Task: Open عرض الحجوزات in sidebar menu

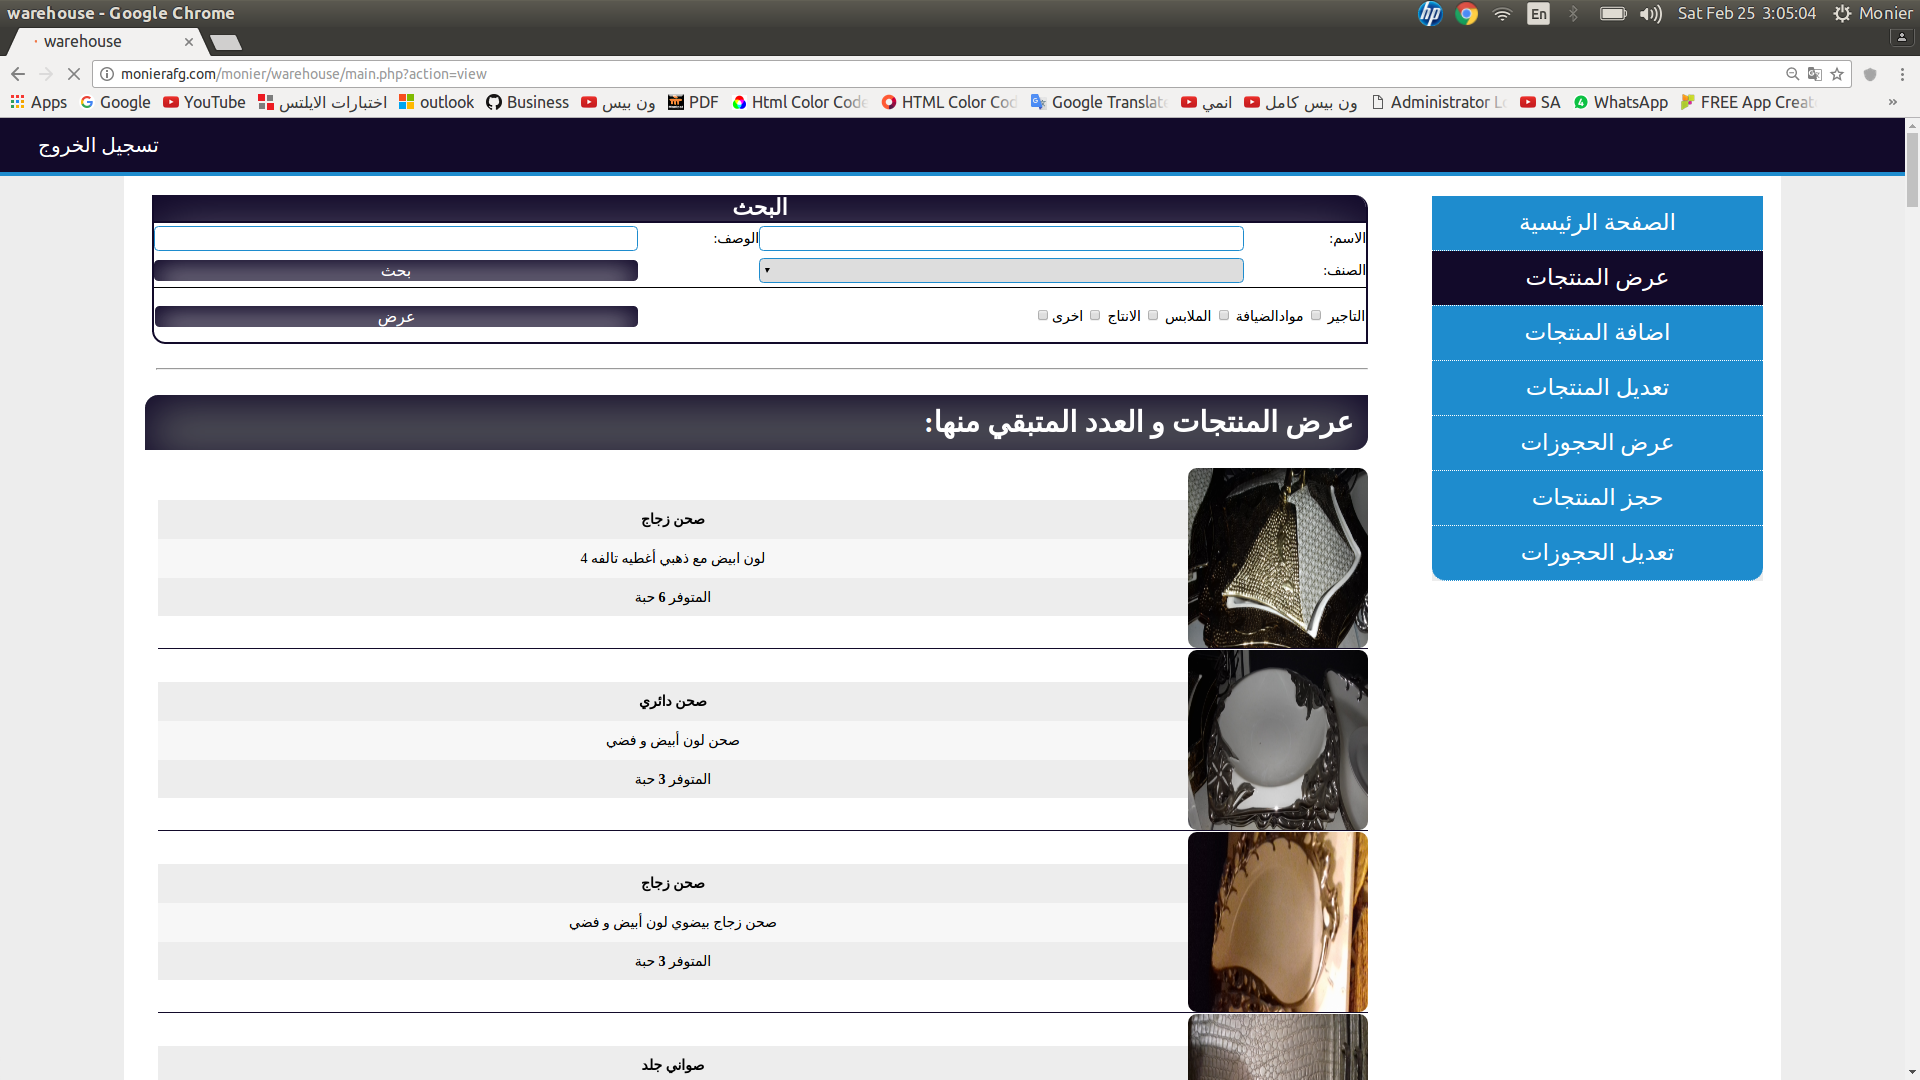Action: coord(1597,443)
